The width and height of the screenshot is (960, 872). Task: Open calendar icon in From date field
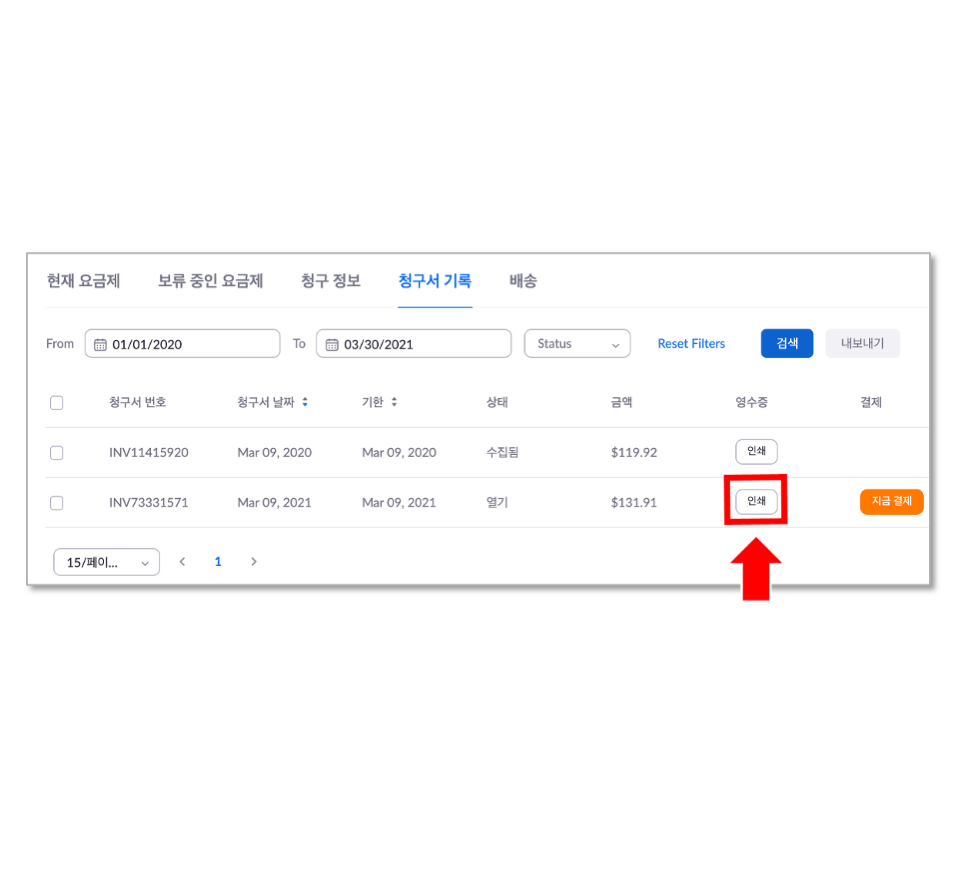(x=100, y=345)
